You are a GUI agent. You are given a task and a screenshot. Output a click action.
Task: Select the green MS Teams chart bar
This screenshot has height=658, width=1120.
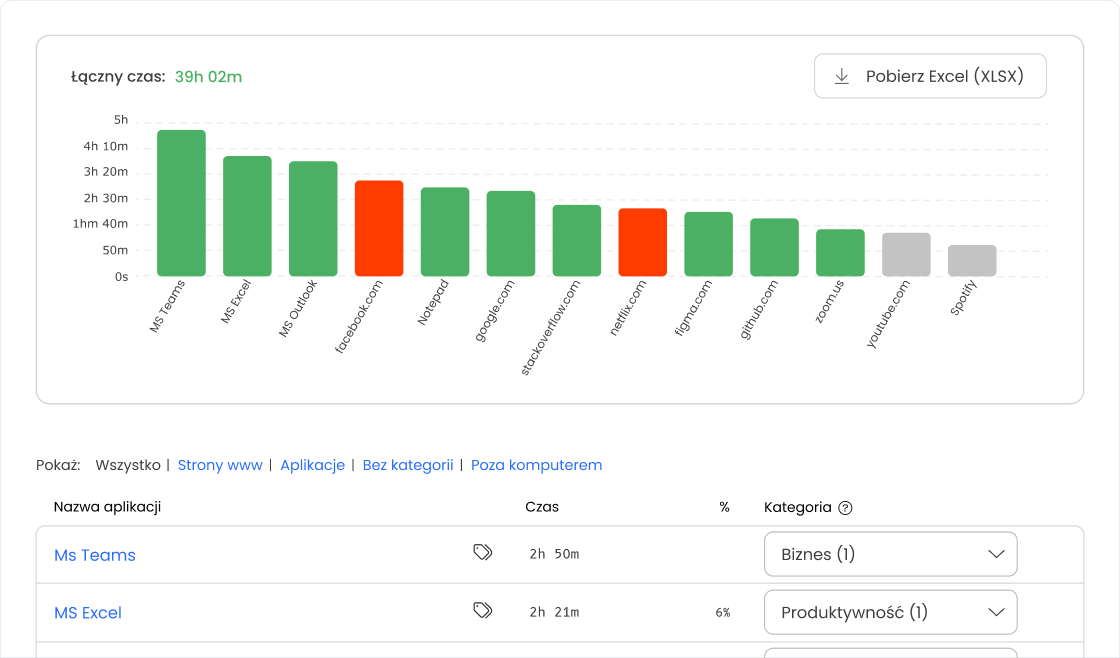pyautogui.click(x=181, y=204)
